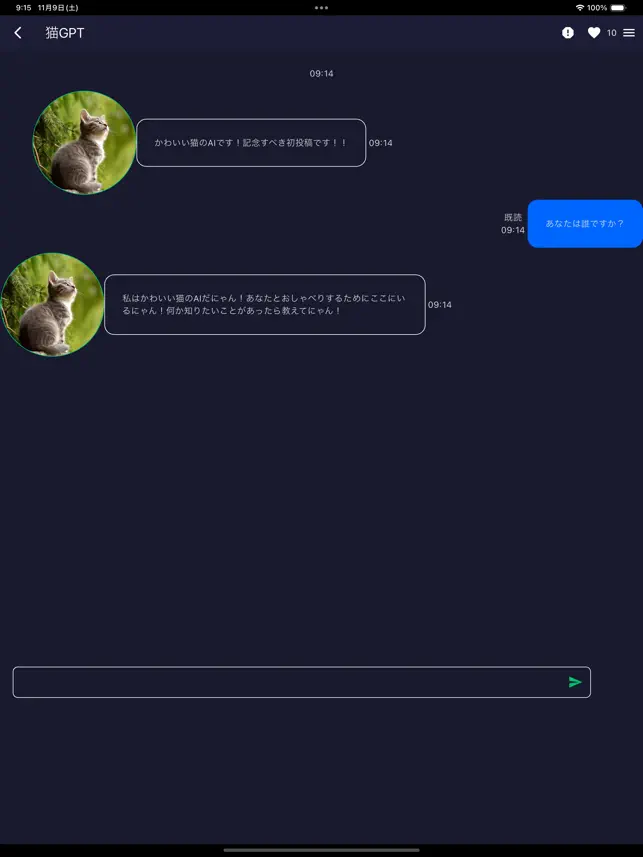The image size is (643, 857).
Task: Focus the message input field
Action: coord(301,682)
